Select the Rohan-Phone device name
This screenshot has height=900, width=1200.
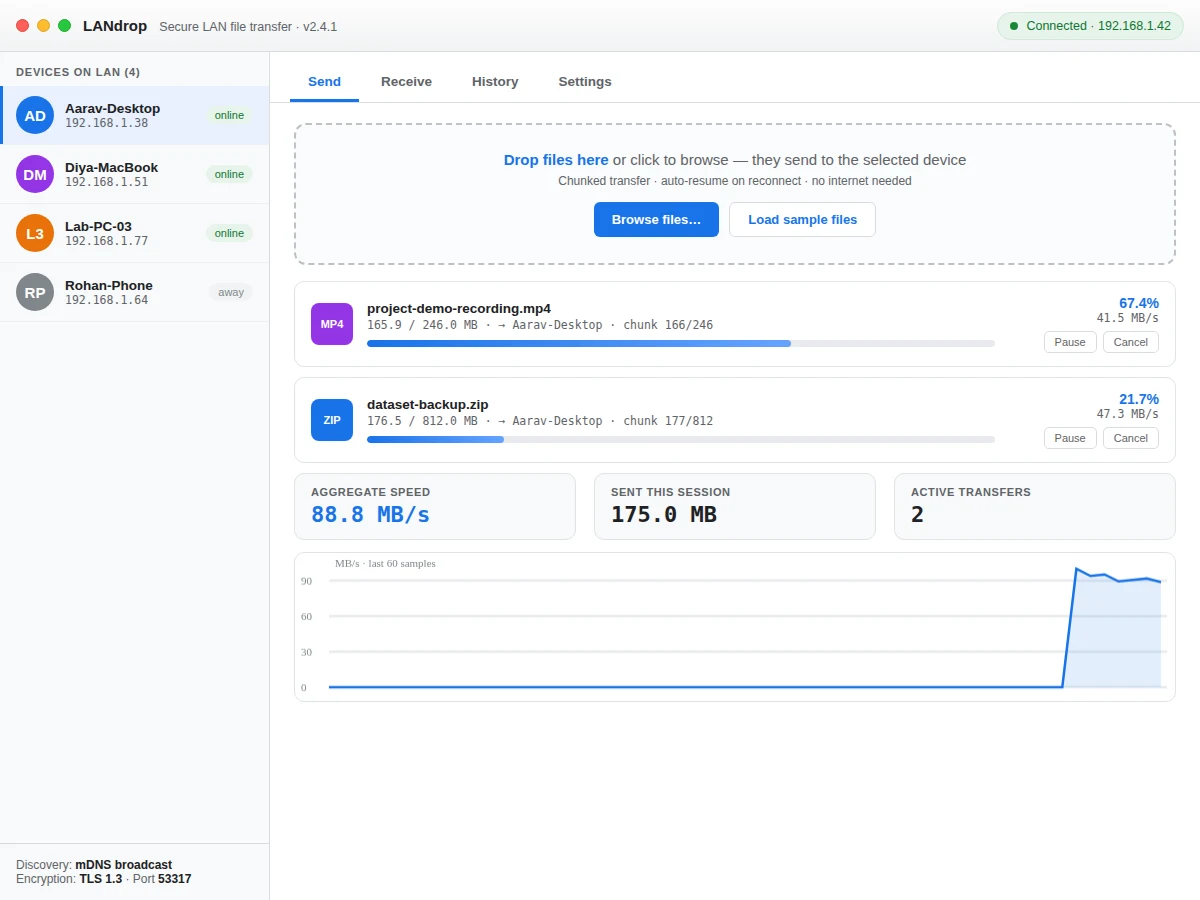[x=109, y=285]
